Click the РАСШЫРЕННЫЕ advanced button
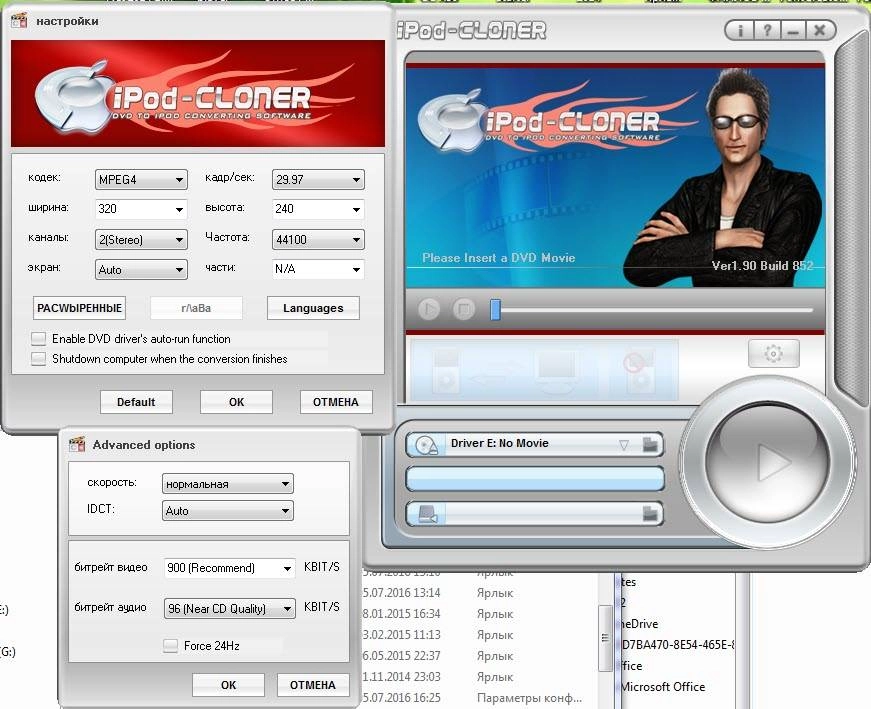 click(x=79, y=308)
